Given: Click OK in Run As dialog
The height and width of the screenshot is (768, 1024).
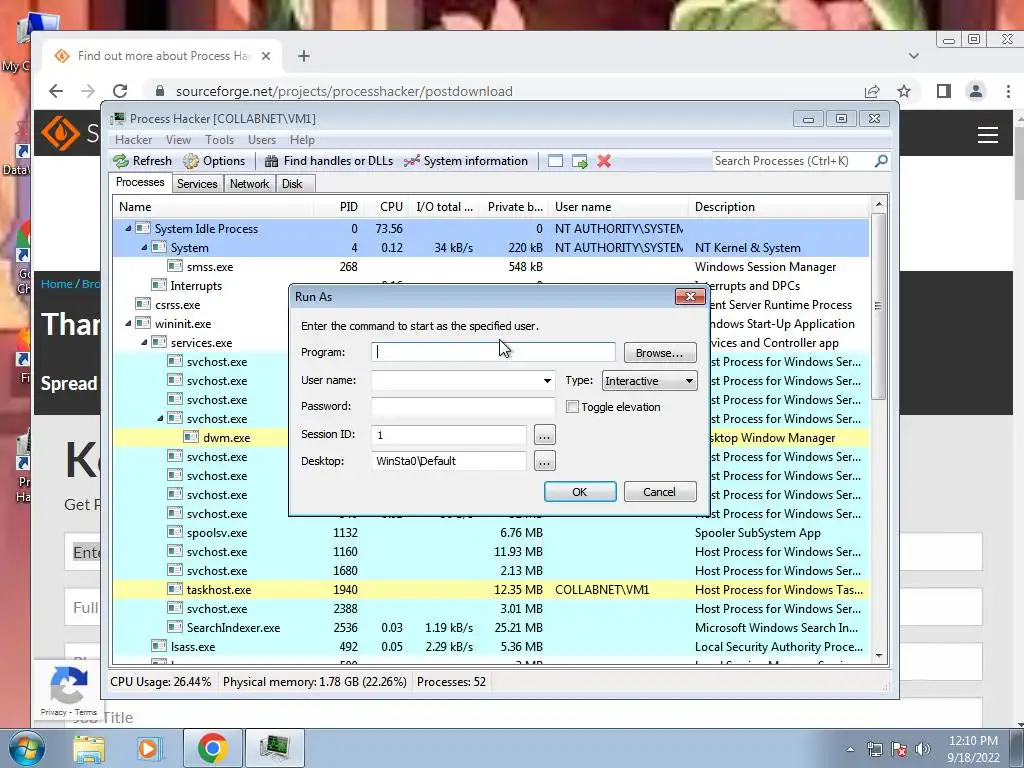Looking at the screenshot, I should (580, 492).
